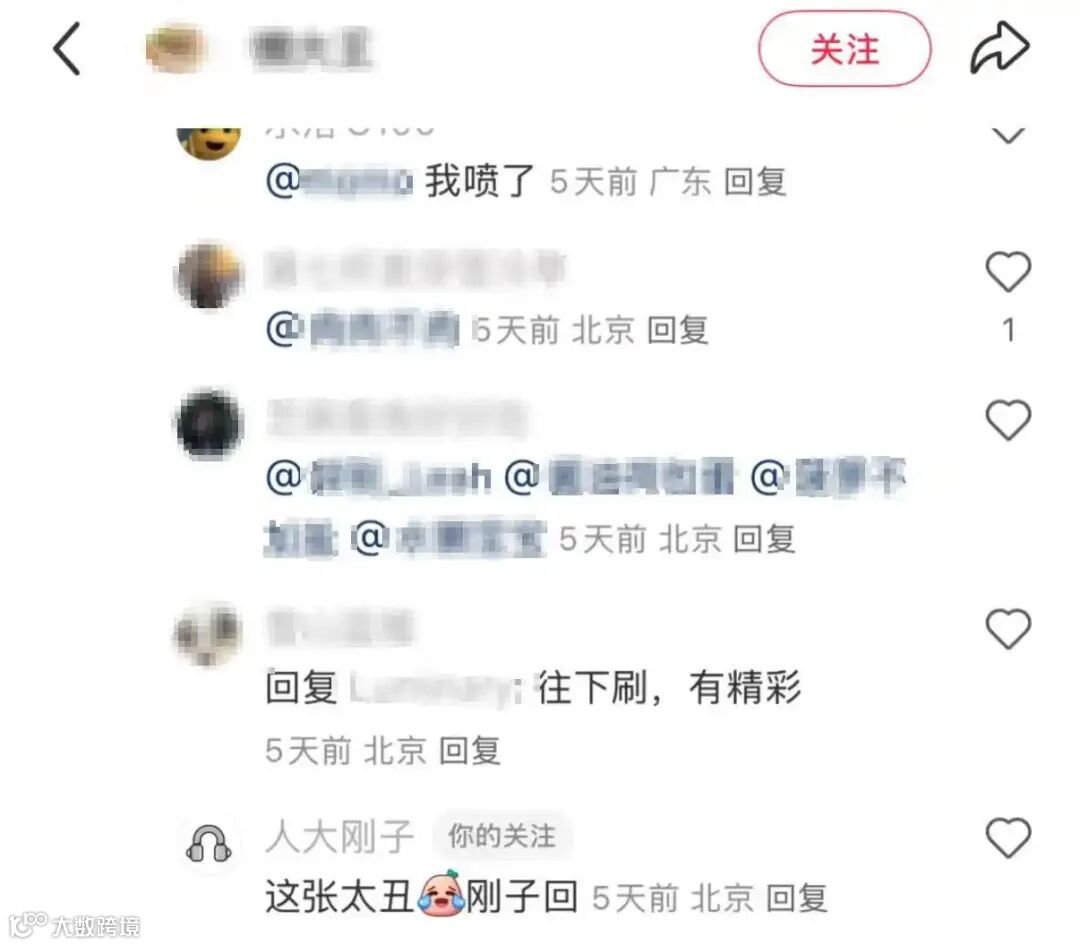Open the 人大刚子 headphone avatar
This screenshot has height=946, width=1080.
pos(209,844)
